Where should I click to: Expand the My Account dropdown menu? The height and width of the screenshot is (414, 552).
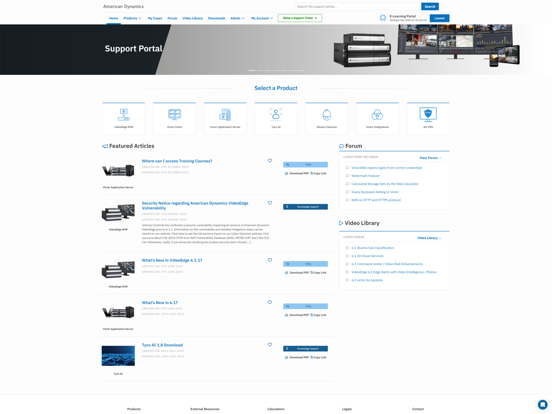(x=262, y=18)
